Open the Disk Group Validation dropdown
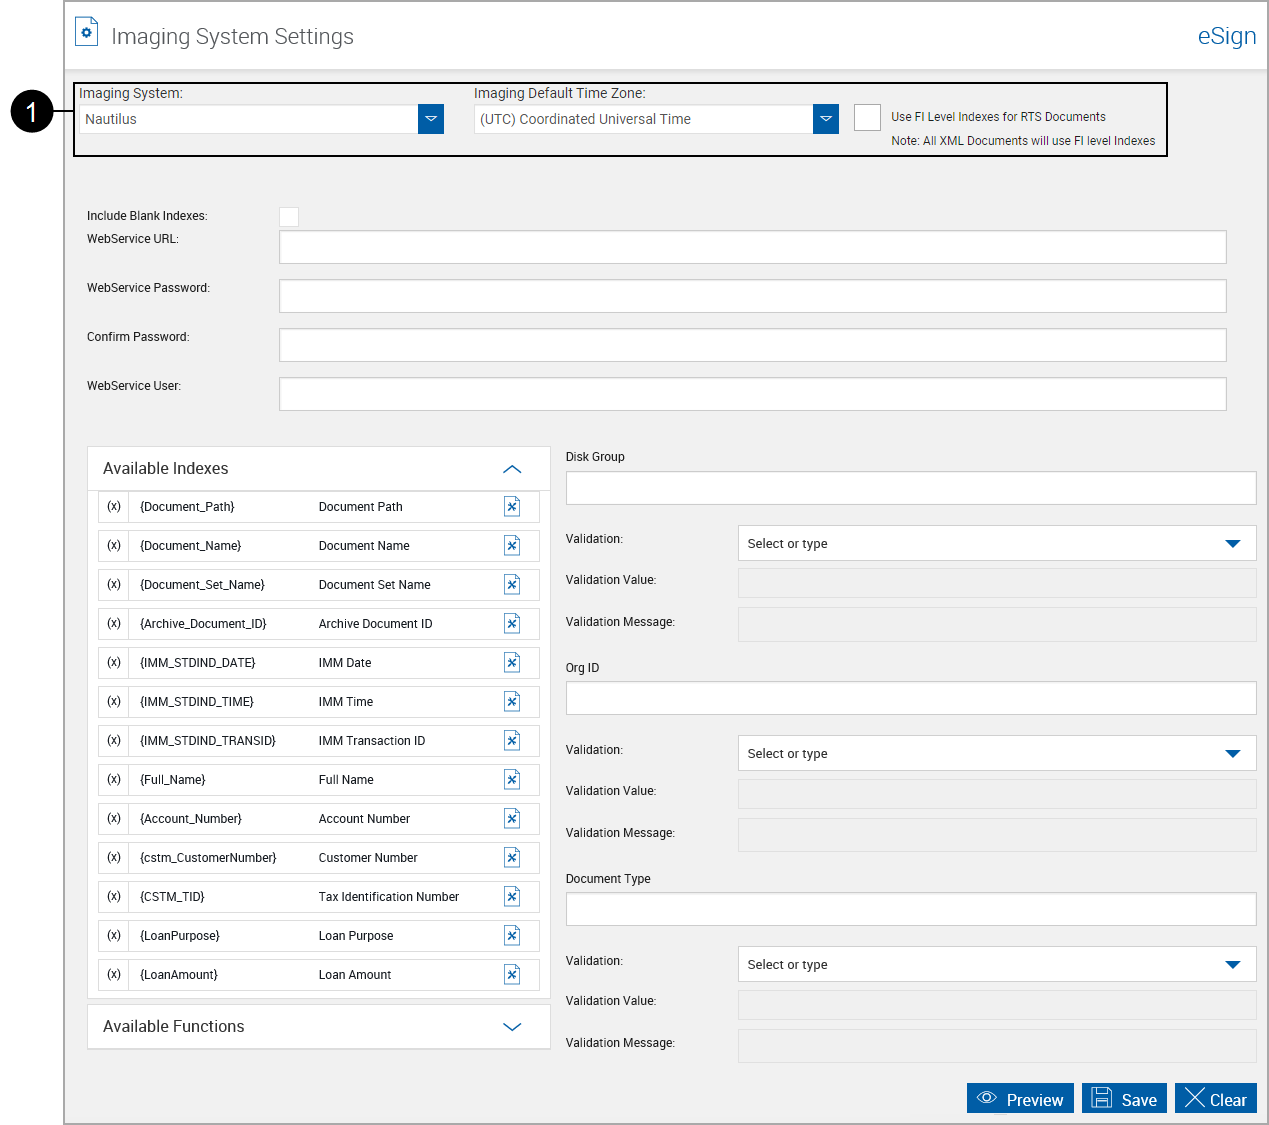 click(x=1232, y=543)
